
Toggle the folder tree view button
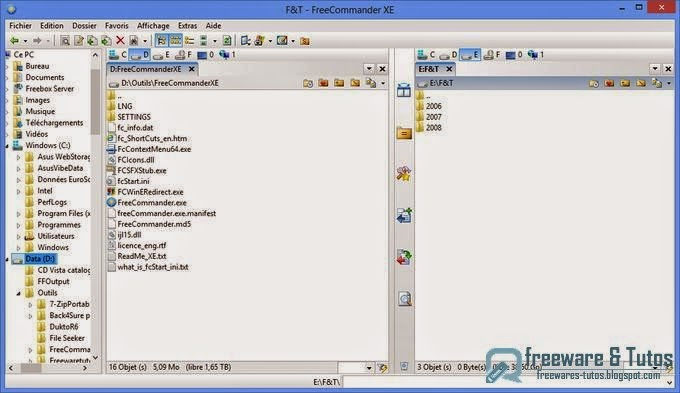point(161,41)
